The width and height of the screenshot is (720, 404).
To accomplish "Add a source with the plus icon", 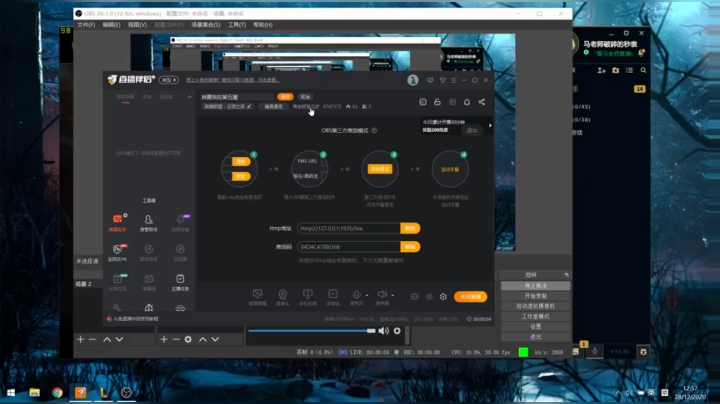I will click(164, 339).
